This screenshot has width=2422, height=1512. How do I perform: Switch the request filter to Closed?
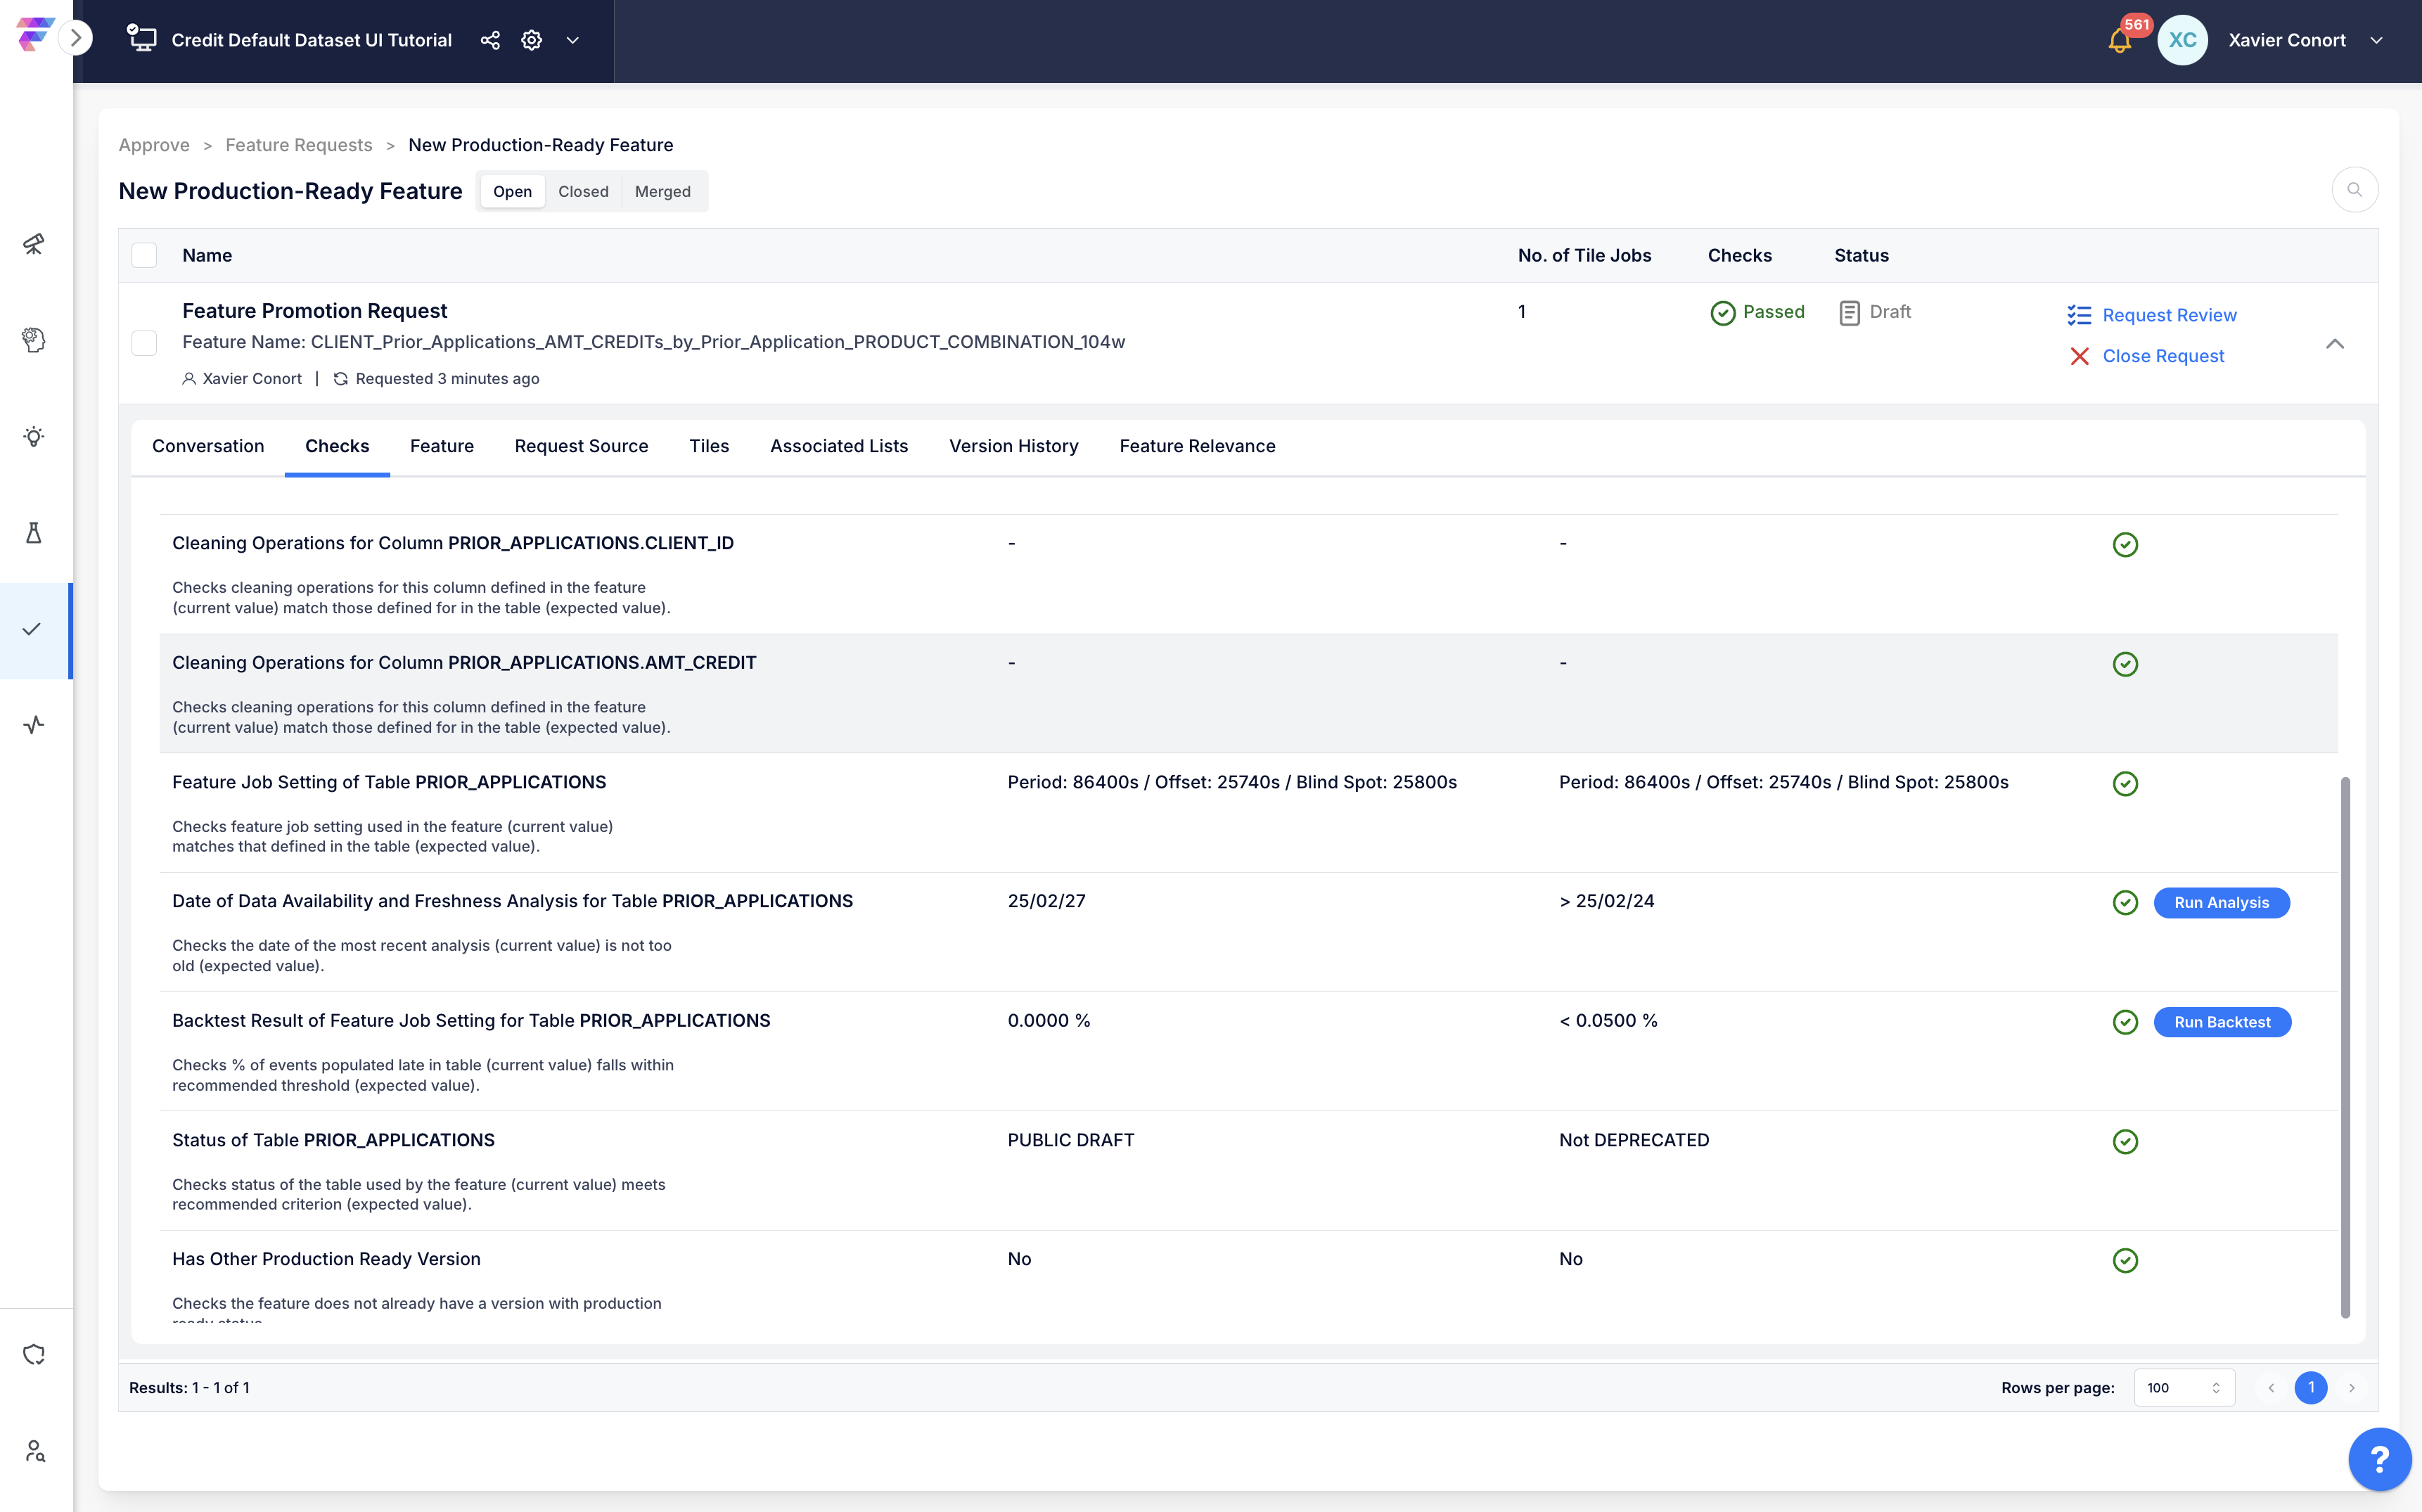(583, 191)
